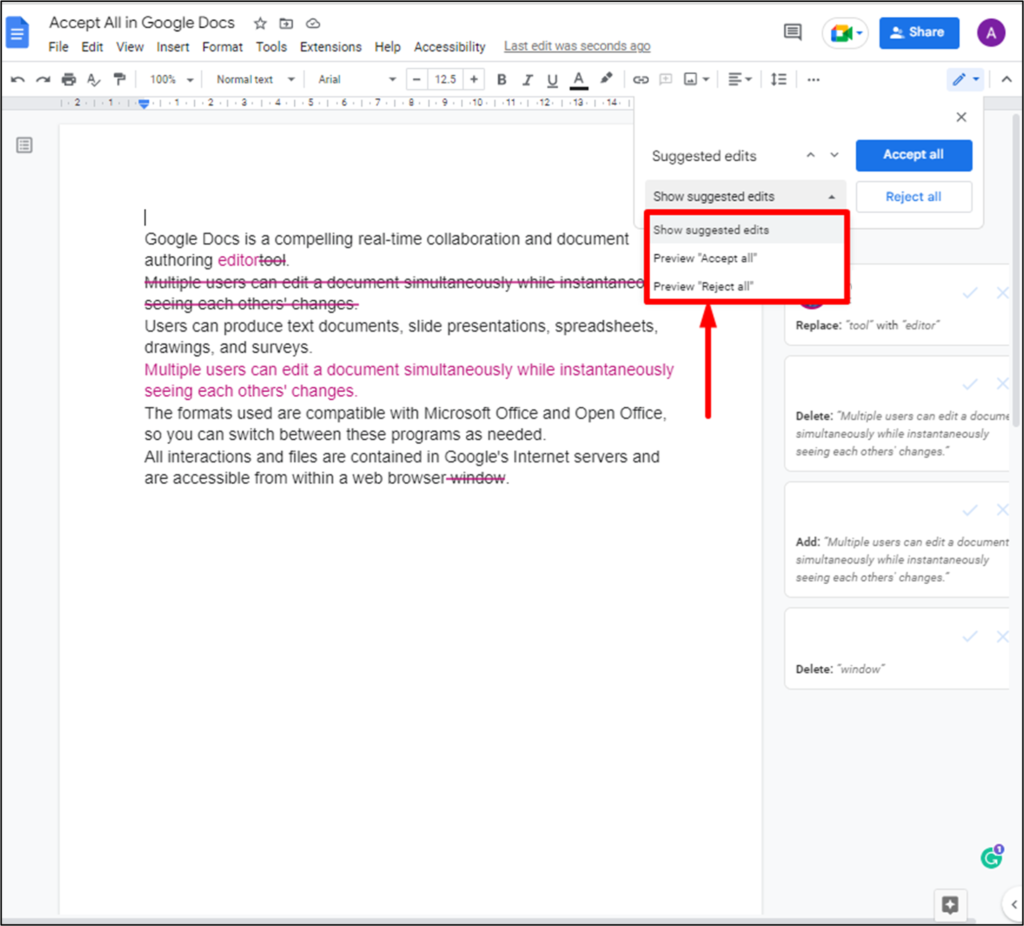Check the cloud document status icon

click(313, 24)
